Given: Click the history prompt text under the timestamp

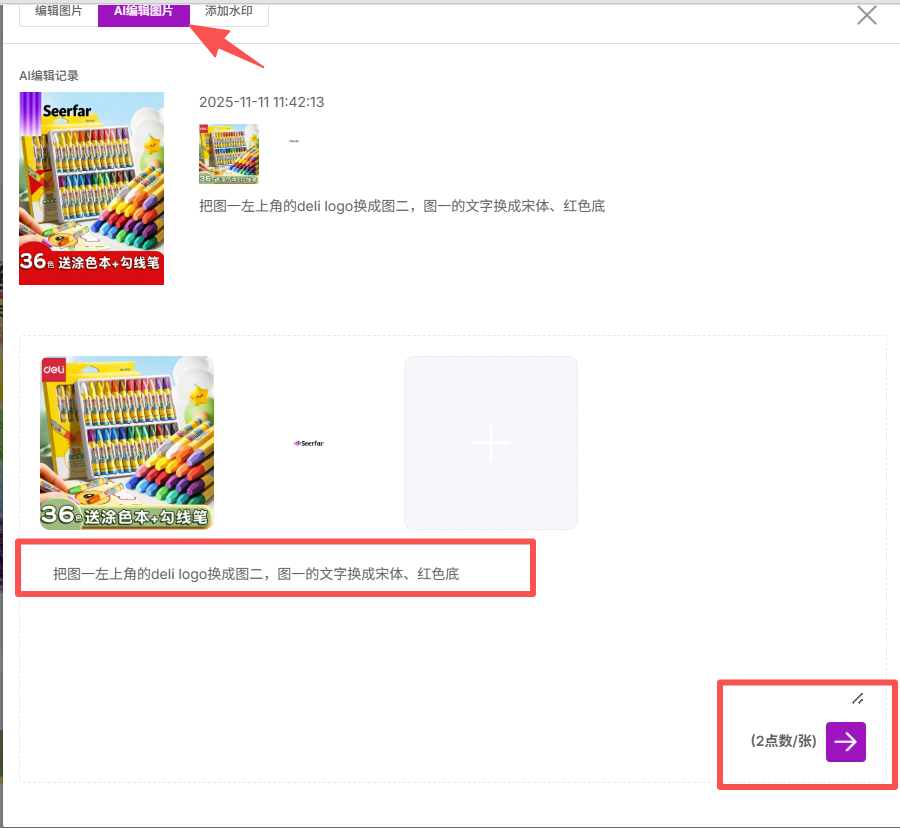Looking at the screenshot, I should point(402,206).
